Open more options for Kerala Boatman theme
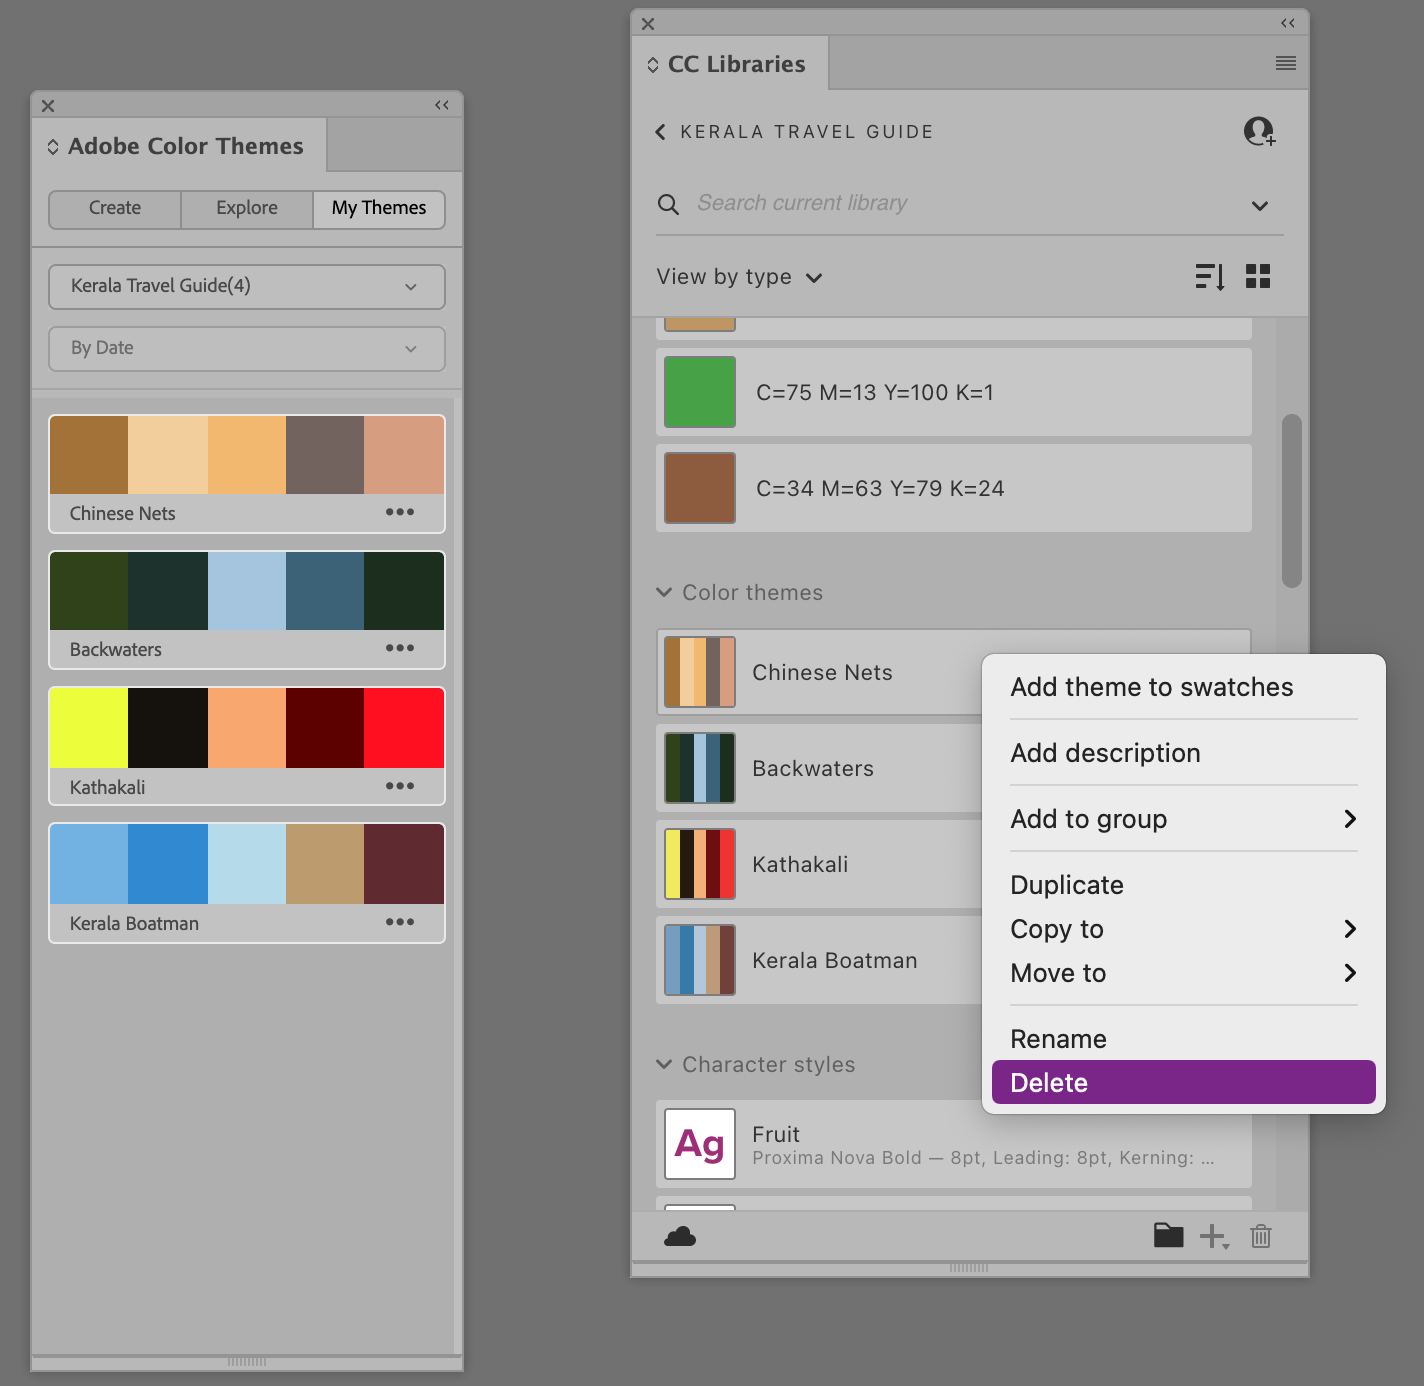Image resolution: width=1424 pixels, height=1386 pixels. coord(400,922)
